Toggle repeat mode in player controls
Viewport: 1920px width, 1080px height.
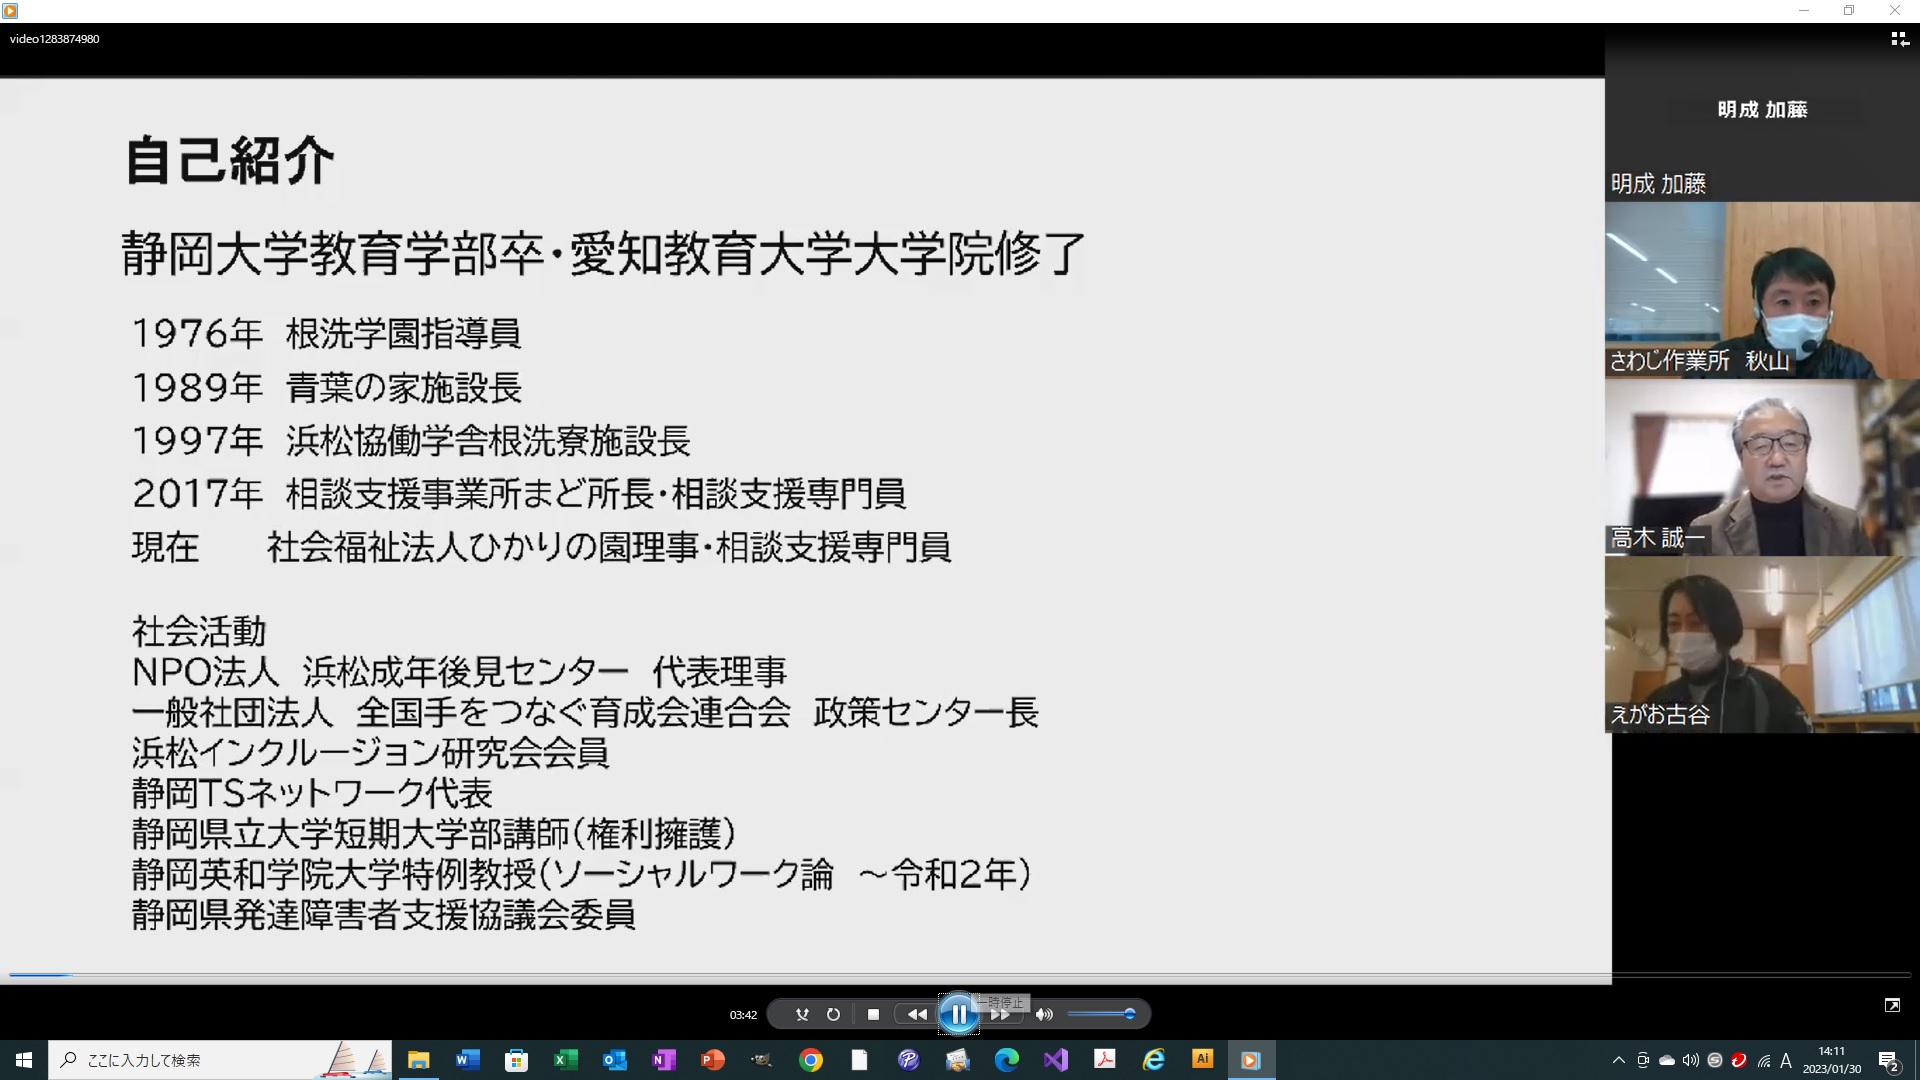click(x=833, y=1014)
